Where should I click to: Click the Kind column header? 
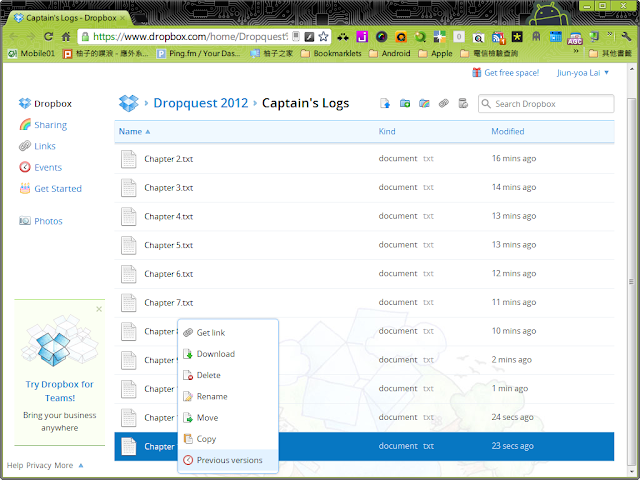click(387, 131)
